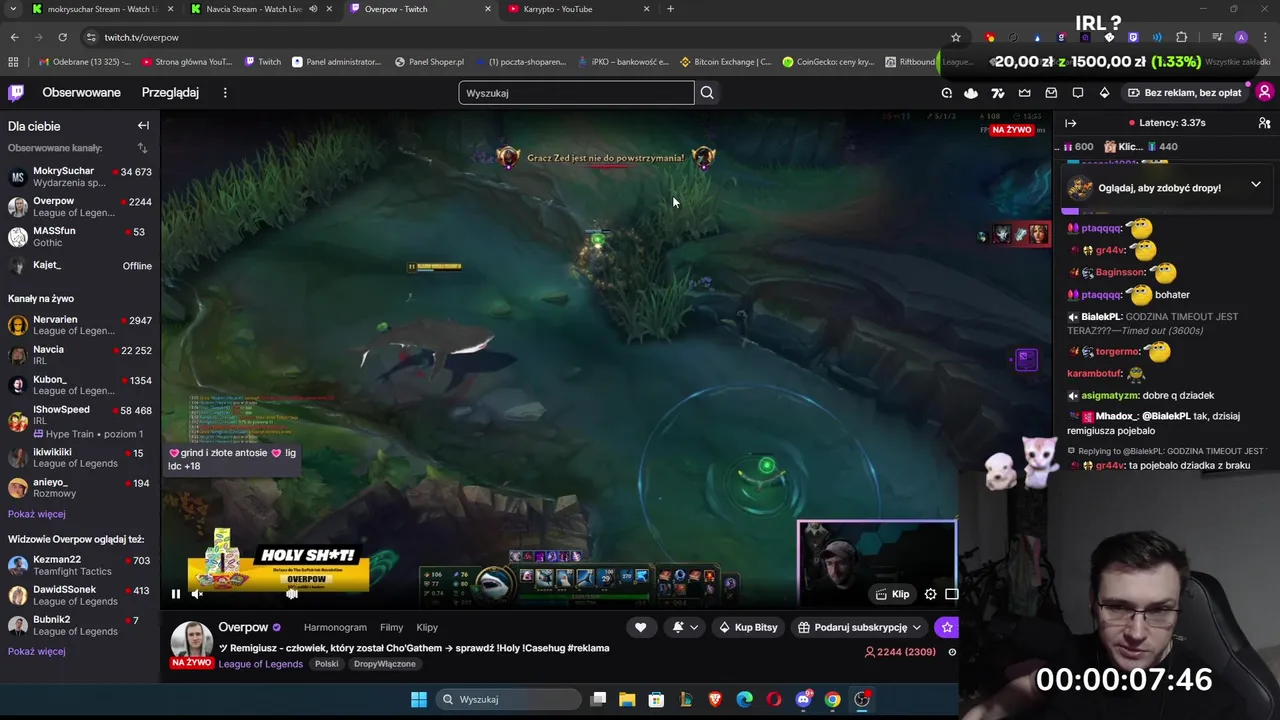Open the stream uptime clock icon
Screen dimensions: 1280x720
click(x=952, y=652)
